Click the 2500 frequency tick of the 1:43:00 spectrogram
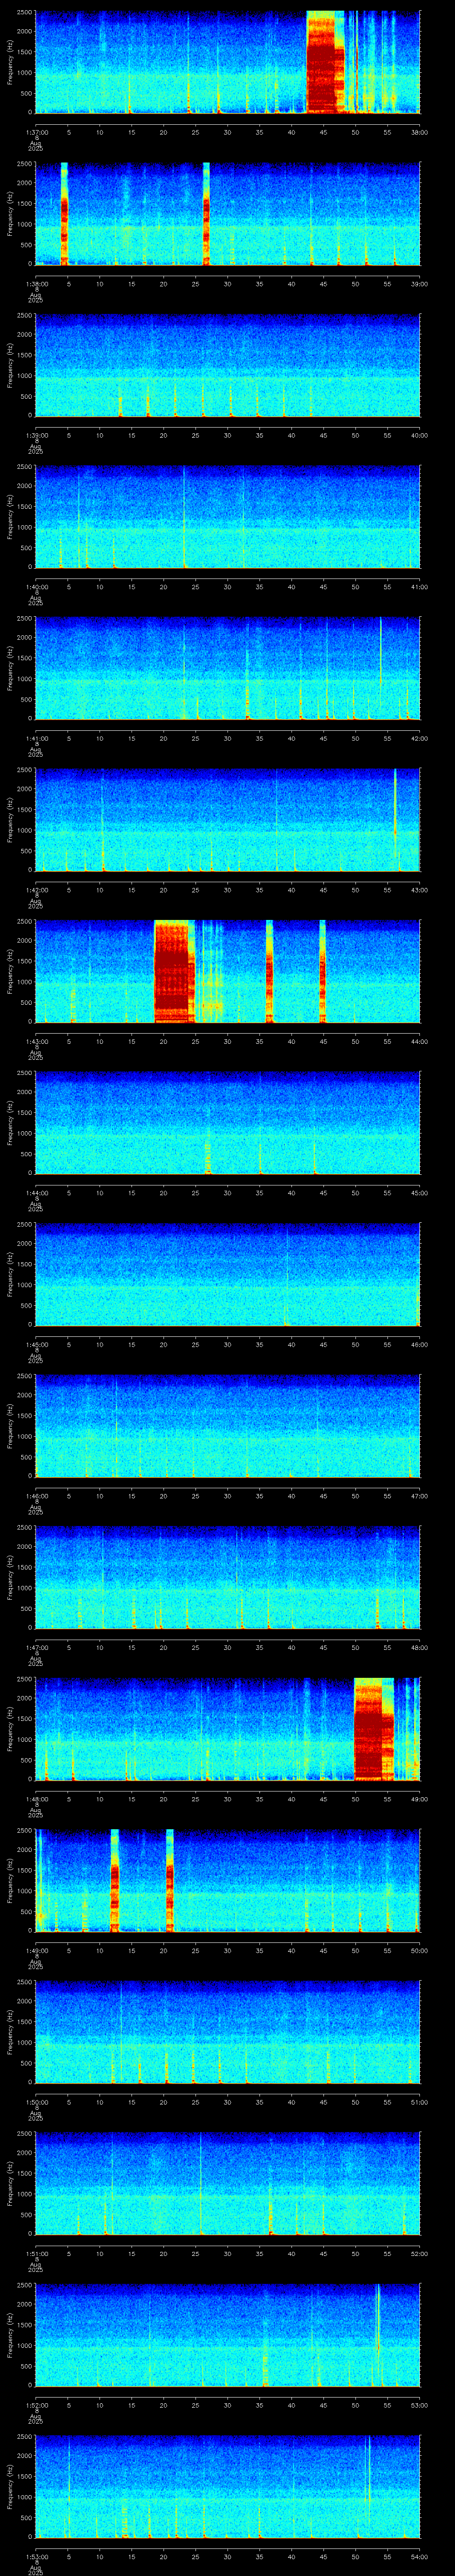The height and width of the screenshot is (2576, 455). [x=24, y=923]
